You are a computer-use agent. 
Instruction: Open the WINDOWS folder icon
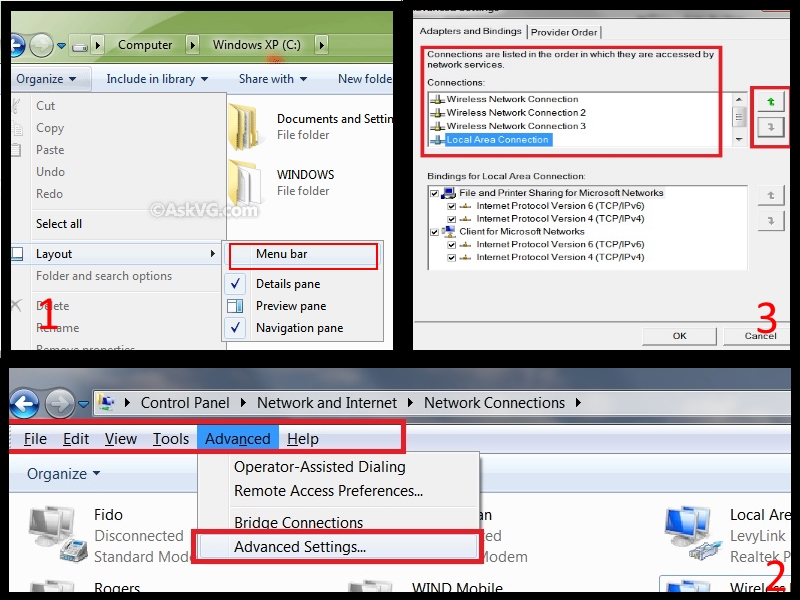(245, 182)
